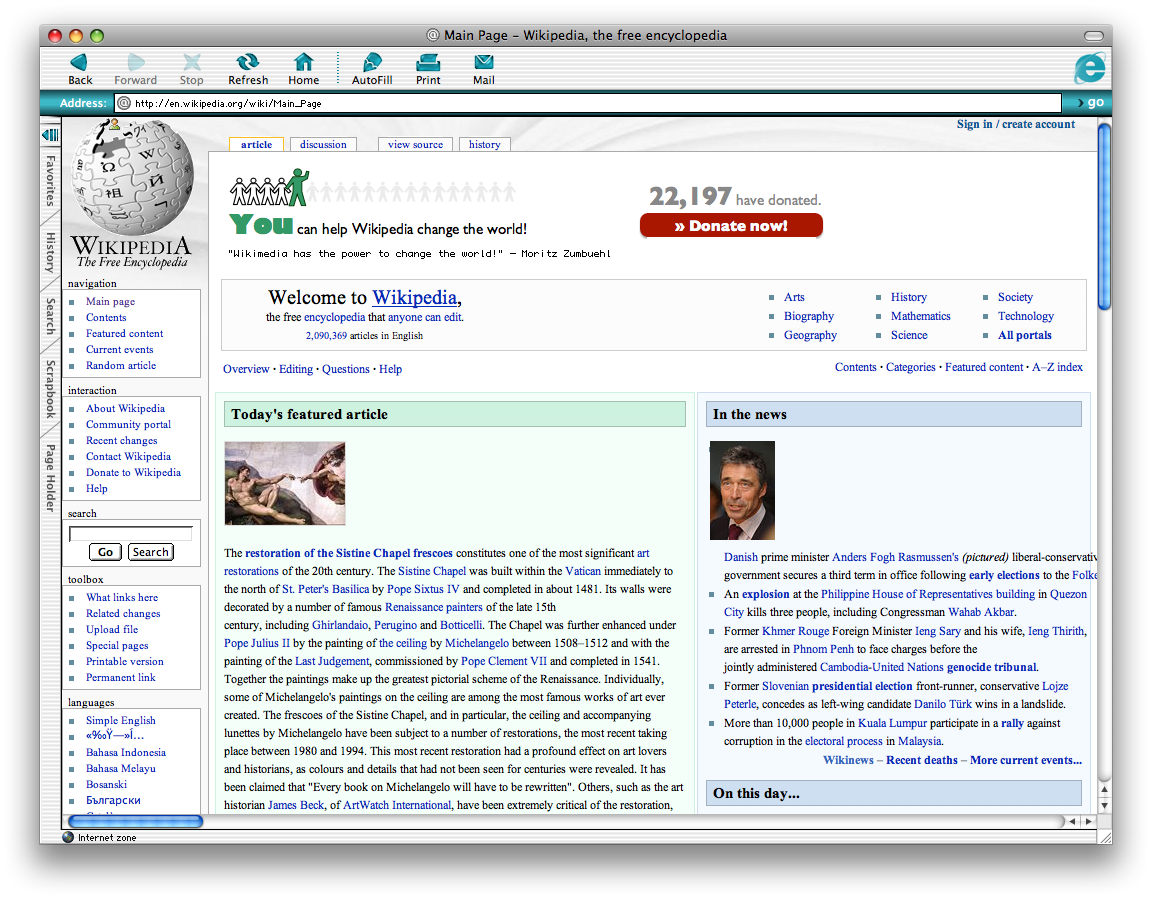Open the Editing help link

point(295,369)
